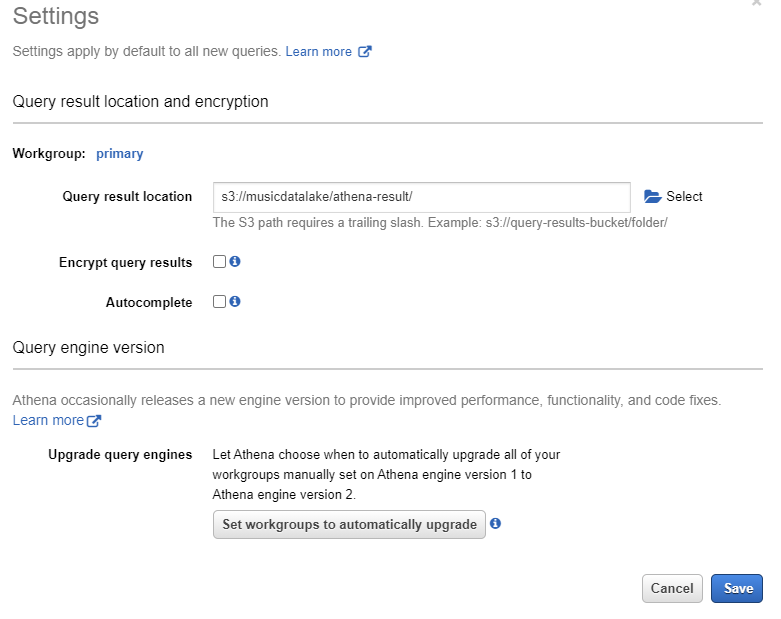Viewport: 781px width, 619px height.
Task: Enable the Encrypt query results checkbox
Action: coord(219,261)
